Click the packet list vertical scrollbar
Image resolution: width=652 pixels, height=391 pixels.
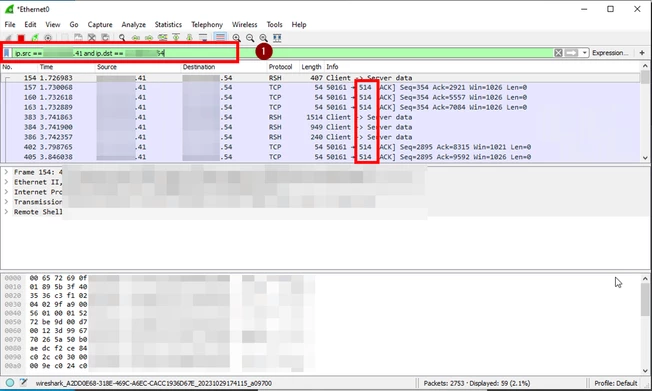[645, 111]
